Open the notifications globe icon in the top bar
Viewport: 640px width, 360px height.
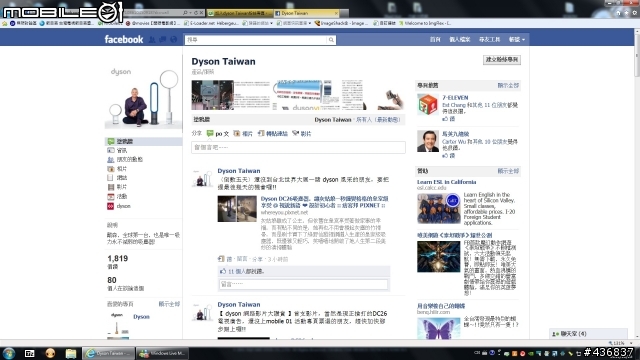pyautogui.click(x=173, y=40)
